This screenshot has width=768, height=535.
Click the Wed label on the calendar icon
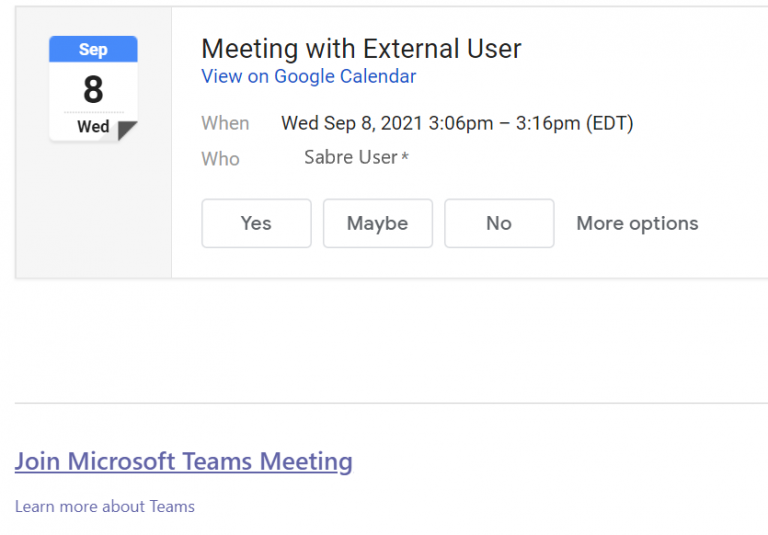click(x=93, y=127)
